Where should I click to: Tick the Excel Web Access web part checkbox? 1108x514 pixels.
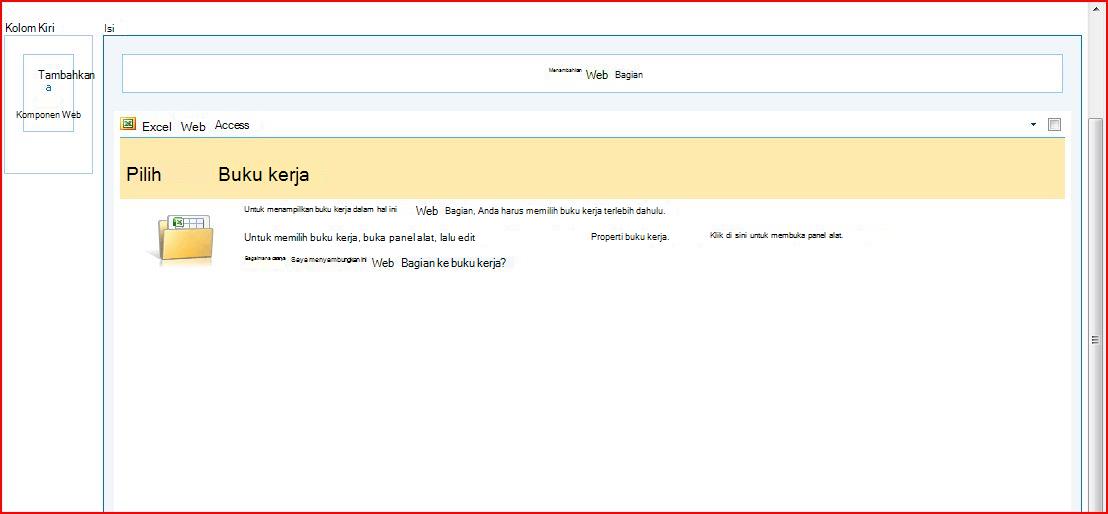tap(1054, 124)
